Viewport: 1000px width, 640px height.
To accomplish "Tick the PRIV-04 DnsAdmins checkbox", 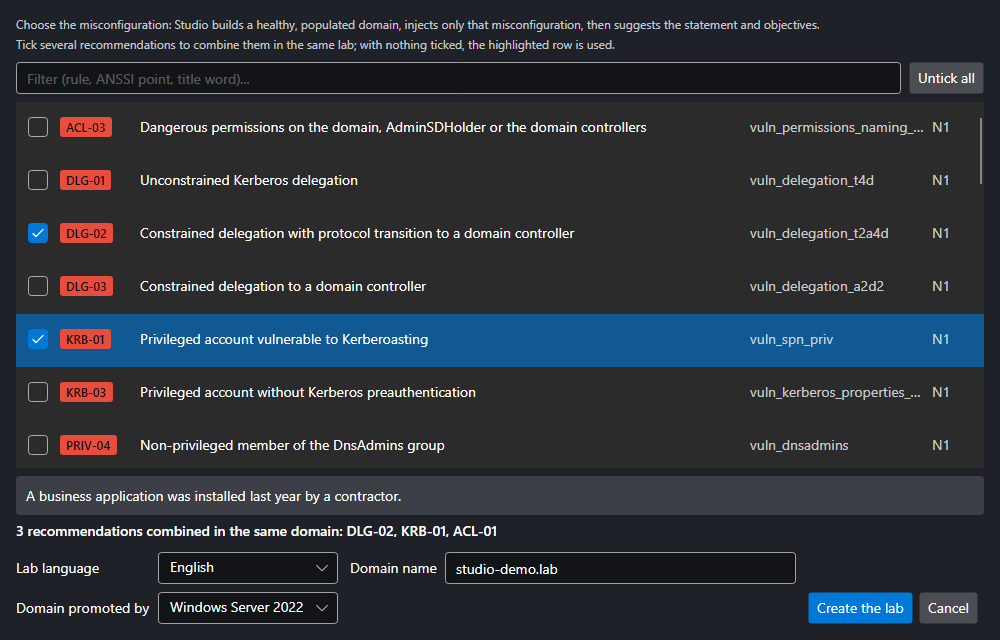I will [38, 445].
